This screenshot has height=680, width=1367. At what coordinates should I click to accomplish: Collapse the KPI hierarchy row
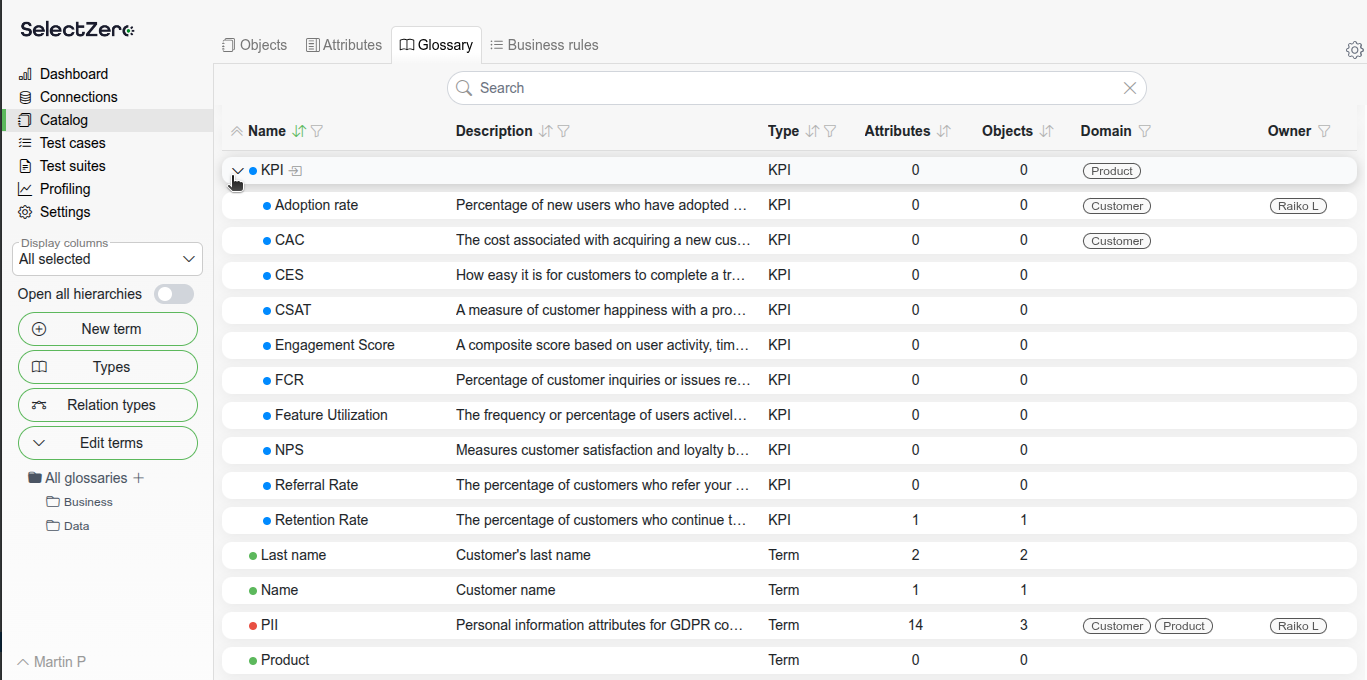(237, 171)
